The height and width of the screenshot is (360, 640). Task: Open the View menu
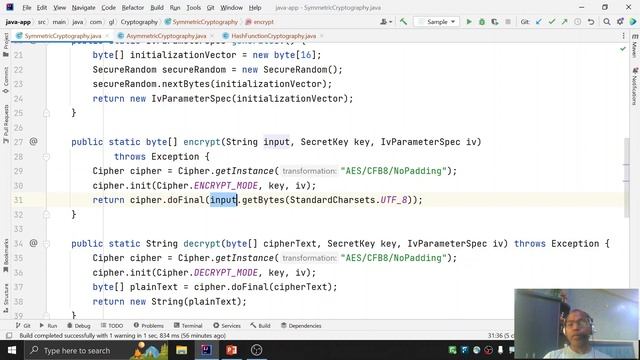click(59, 8)
